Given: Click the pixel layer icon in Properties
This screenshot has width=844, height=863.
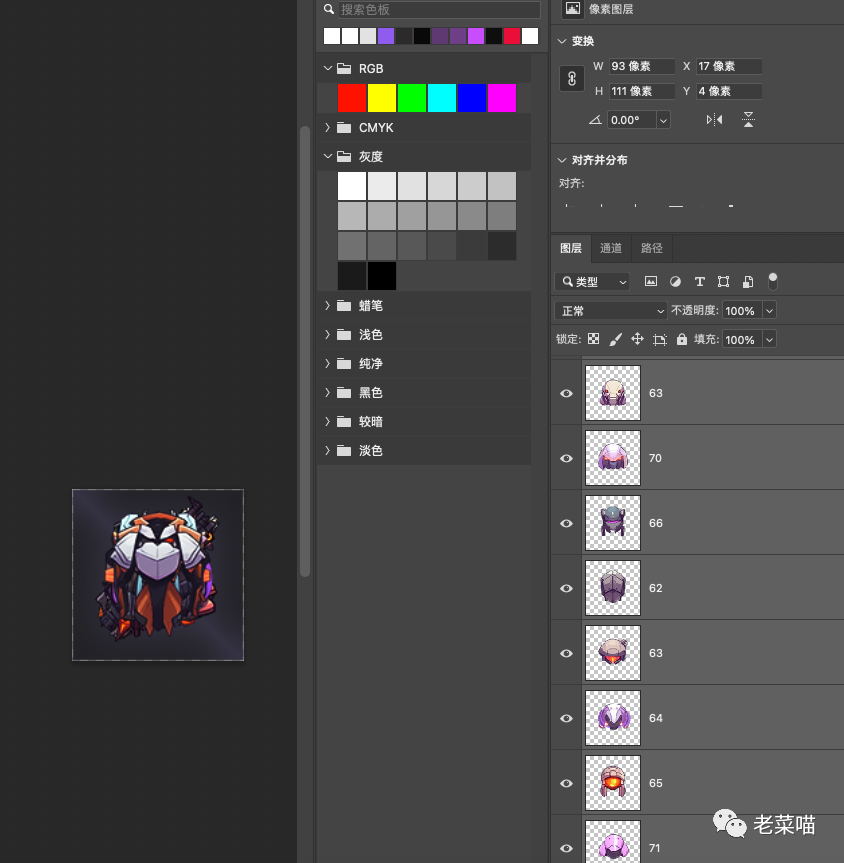Looking at the screenshot, I should click(573, 9).
